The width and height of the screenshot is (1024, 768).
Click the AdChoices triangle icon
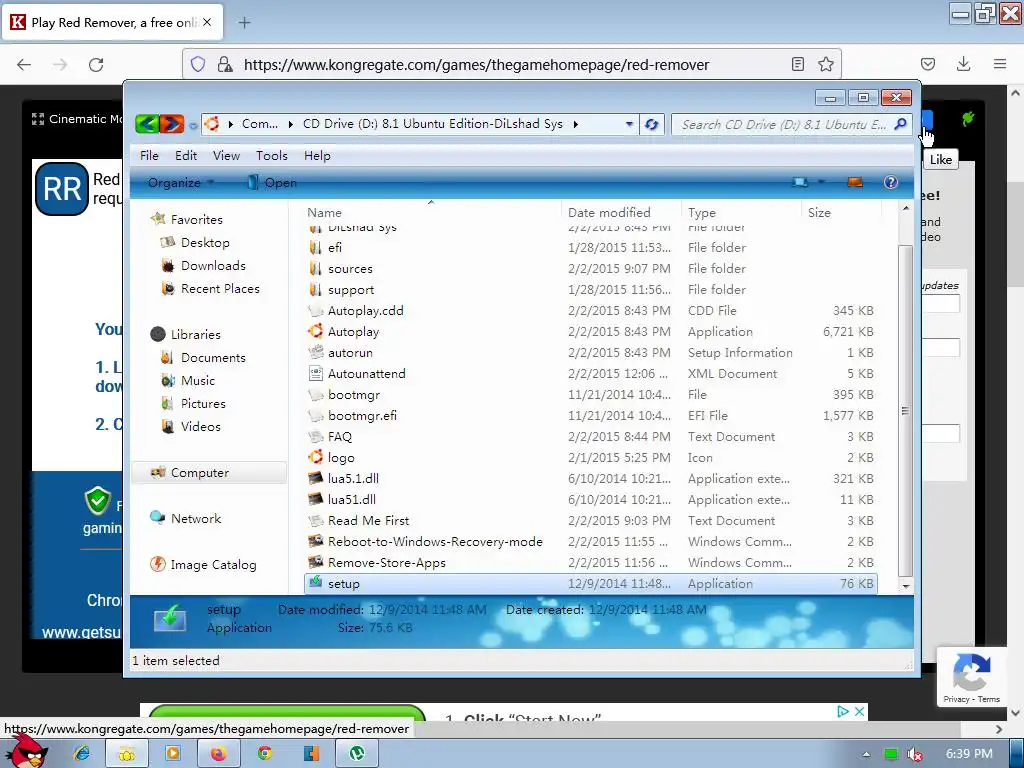(843, 711)
